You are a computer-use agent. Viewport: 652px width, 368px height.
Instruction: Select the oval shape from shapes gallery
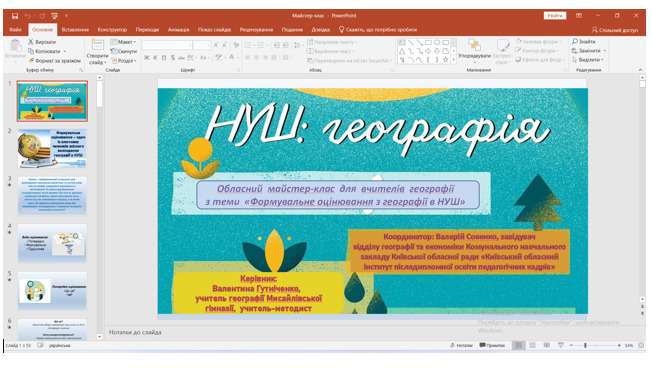(x=437, y=42)
